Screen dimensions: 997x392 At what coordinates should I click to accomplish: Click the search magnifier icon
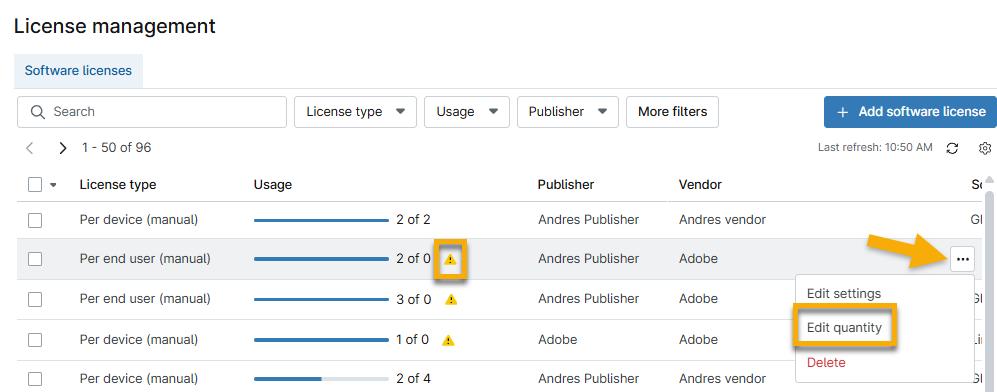[x=38, y=112]
